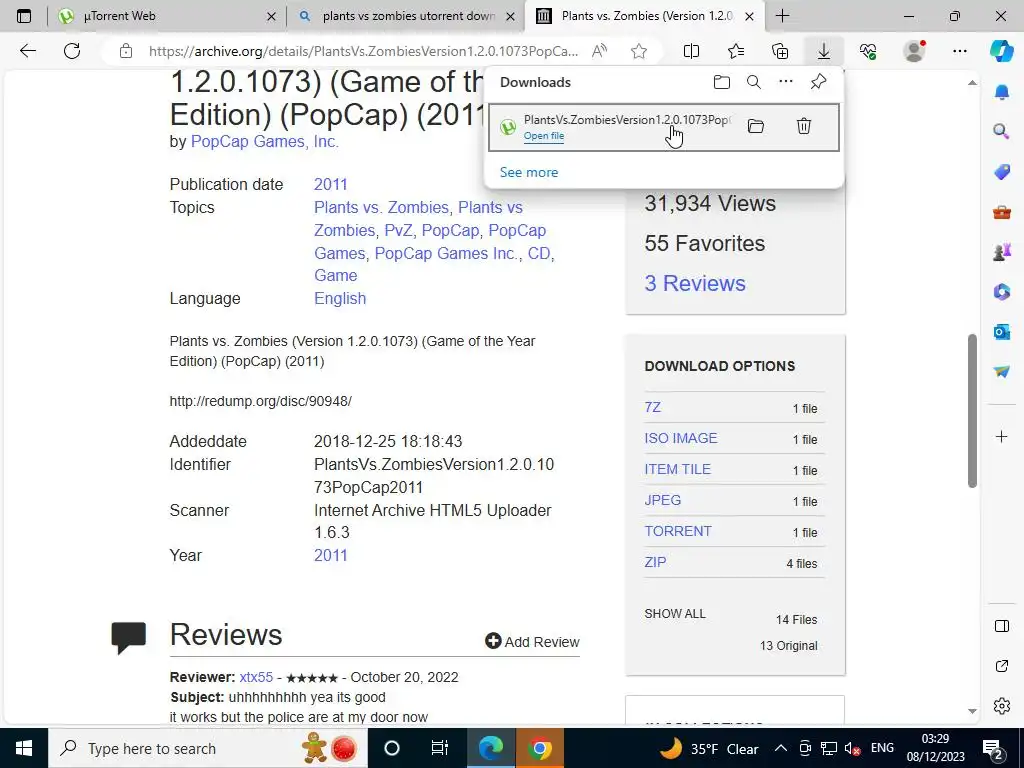The height and width of the screenshot is (768, 1024).
Task: Open More options in Downloads panel
Action: point(786,82)
